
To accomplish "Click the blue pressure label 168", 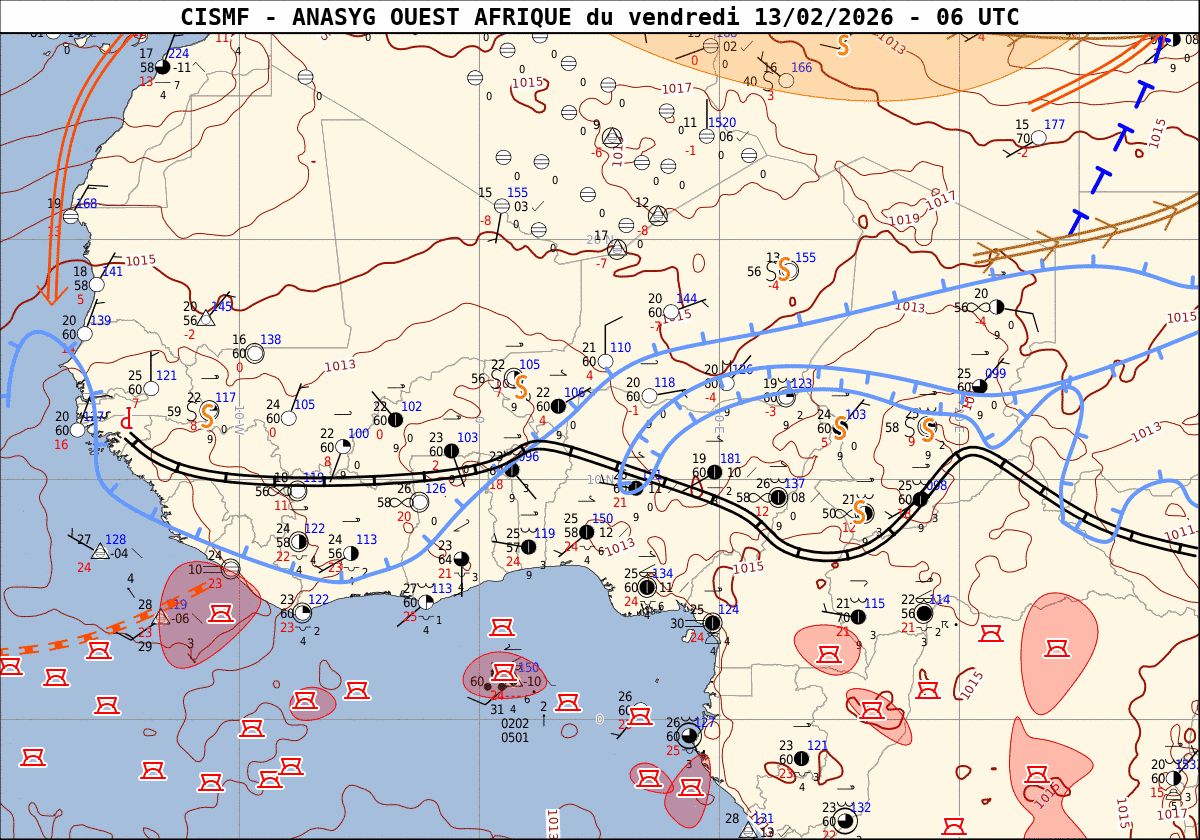I will click(x=86, y=204).
